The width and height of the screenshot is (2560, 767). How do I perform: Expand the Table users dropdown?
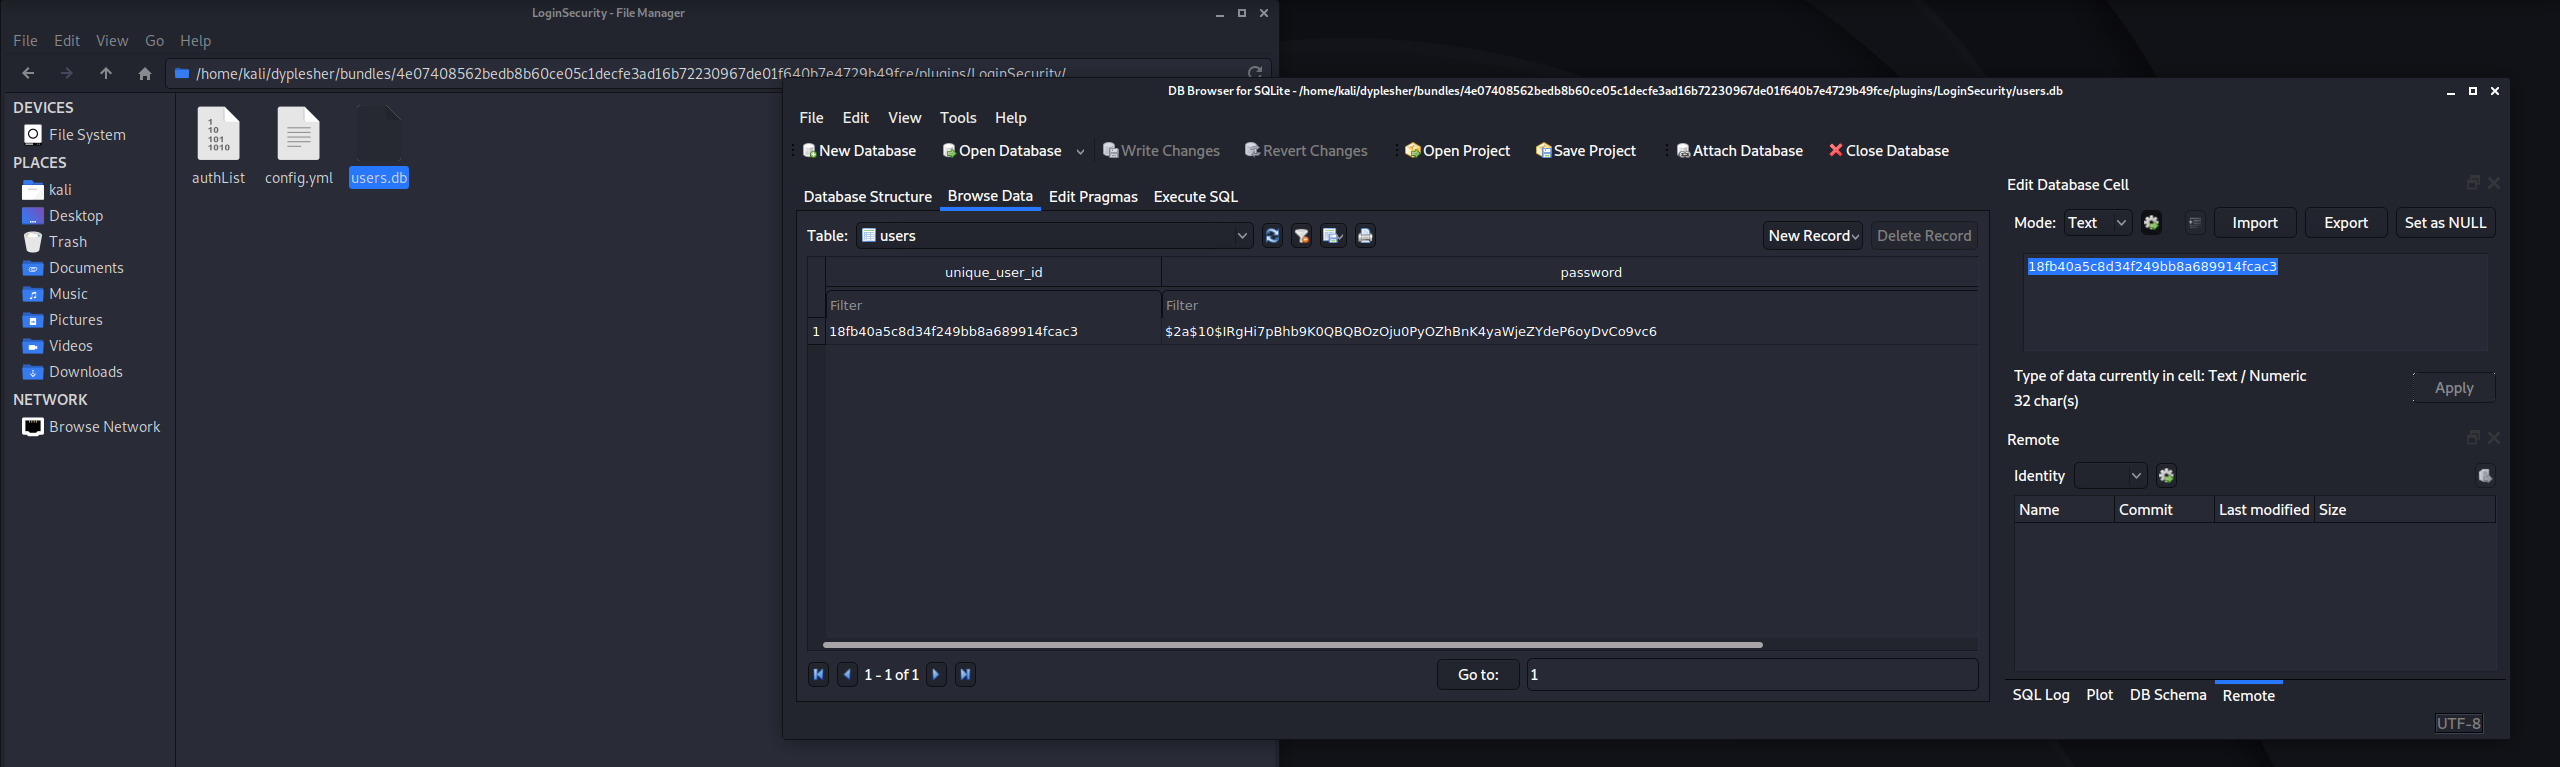pos(1054,236)
